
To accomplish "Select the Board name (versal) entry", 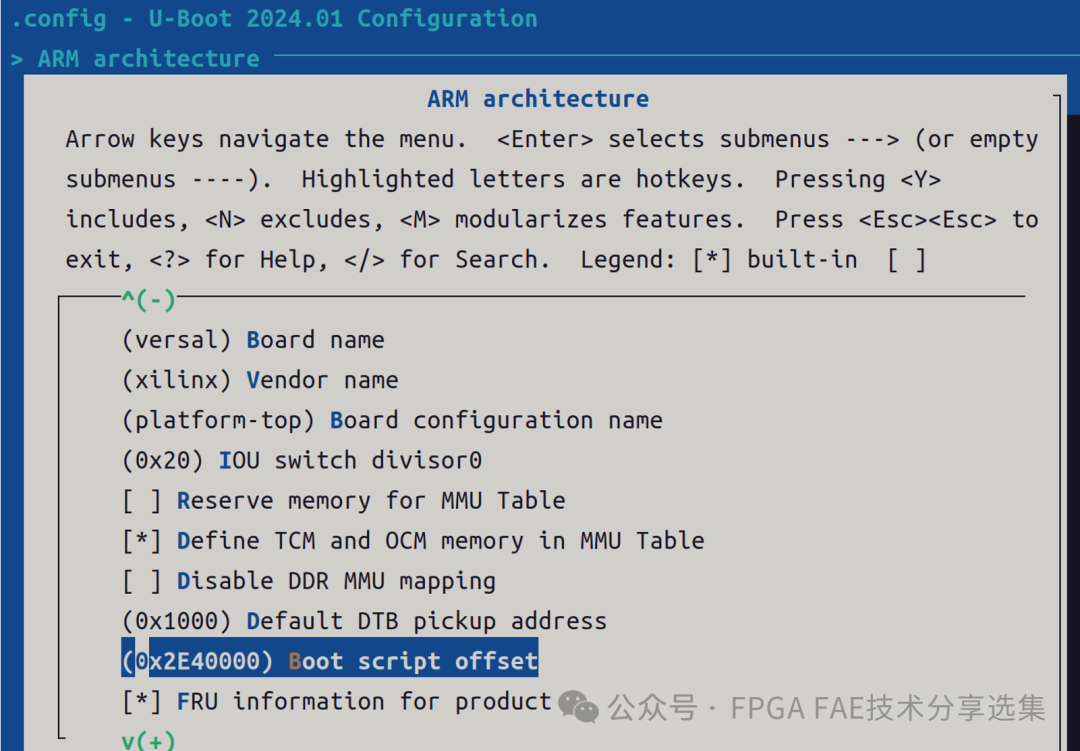I will pyautogui.click(x=253, y=340).
